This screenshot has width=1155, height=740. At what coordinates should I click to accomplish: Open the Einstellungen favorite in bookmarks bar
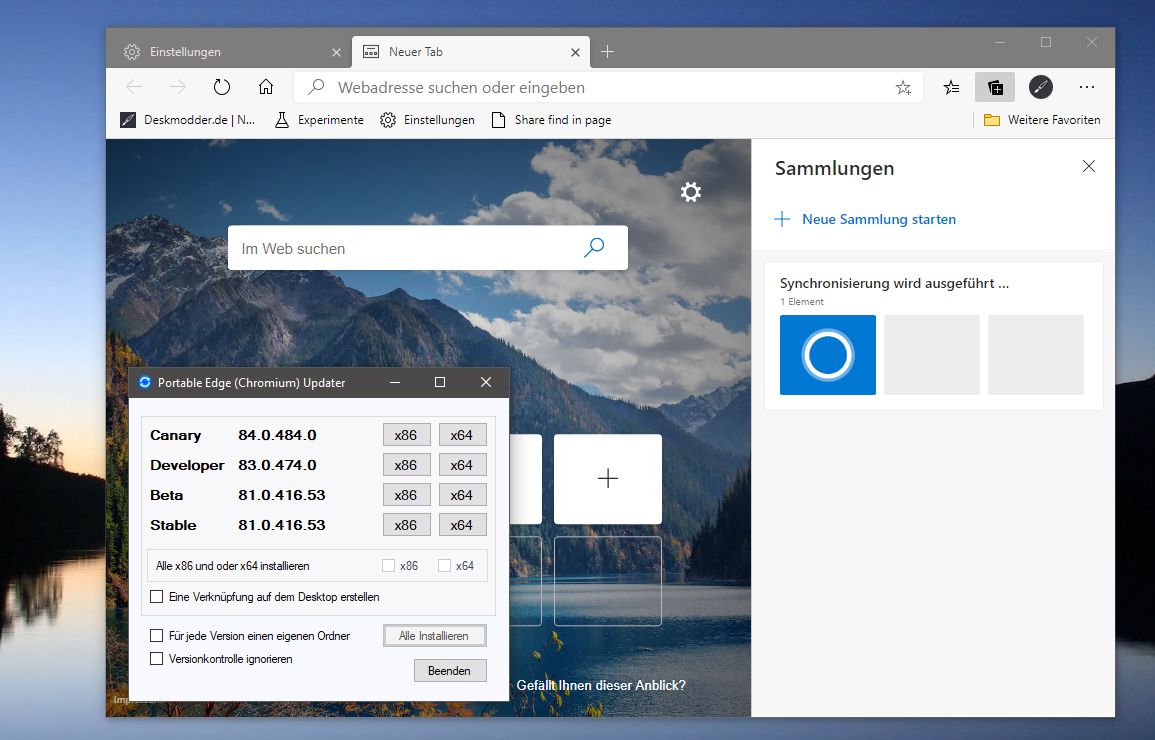[x=427, y=120]
